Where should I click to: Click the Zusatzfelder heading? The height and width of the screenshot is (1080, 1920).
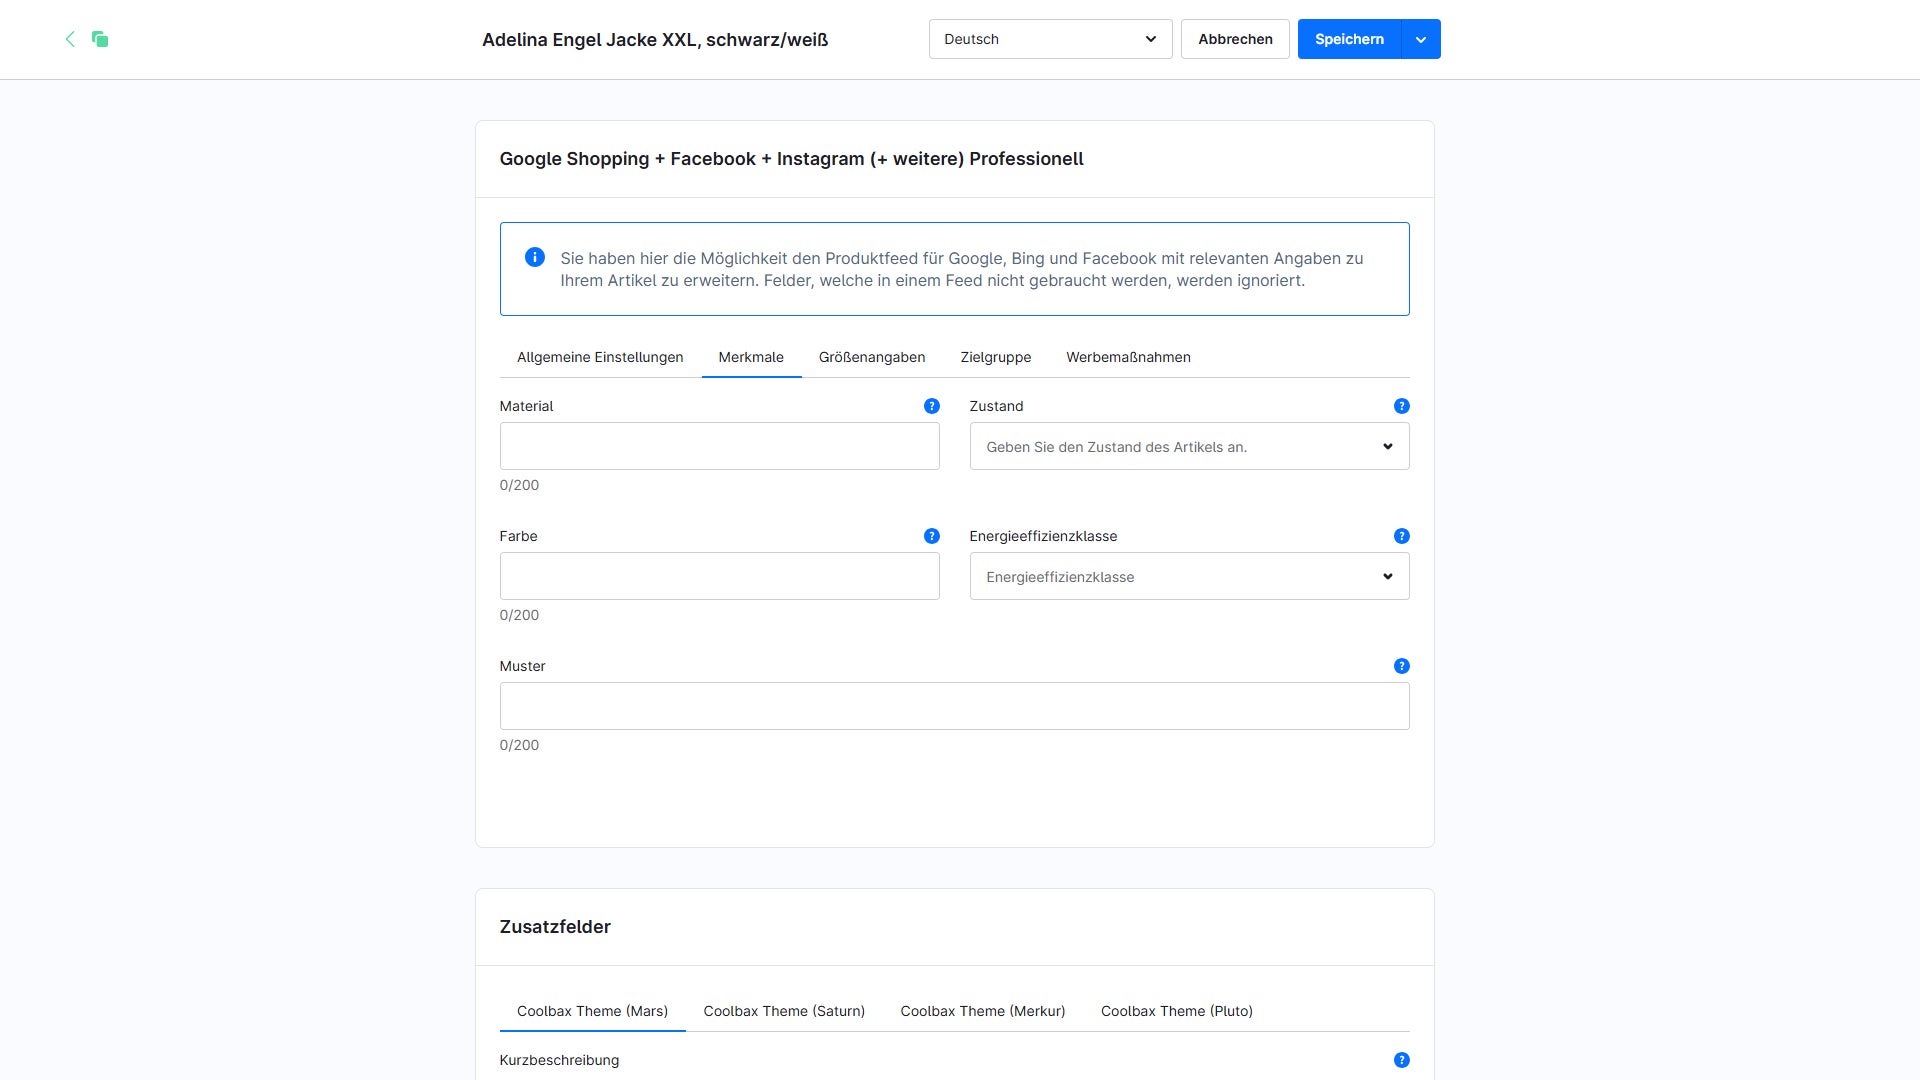pyautogui.click(x=555, y=927)
